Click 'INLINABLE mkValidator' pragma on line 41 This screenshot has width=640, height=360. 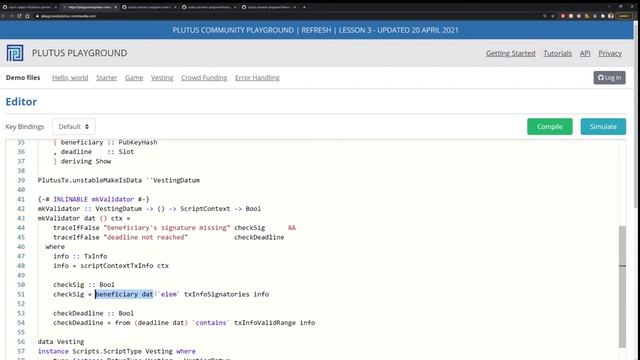coord(93,199)
